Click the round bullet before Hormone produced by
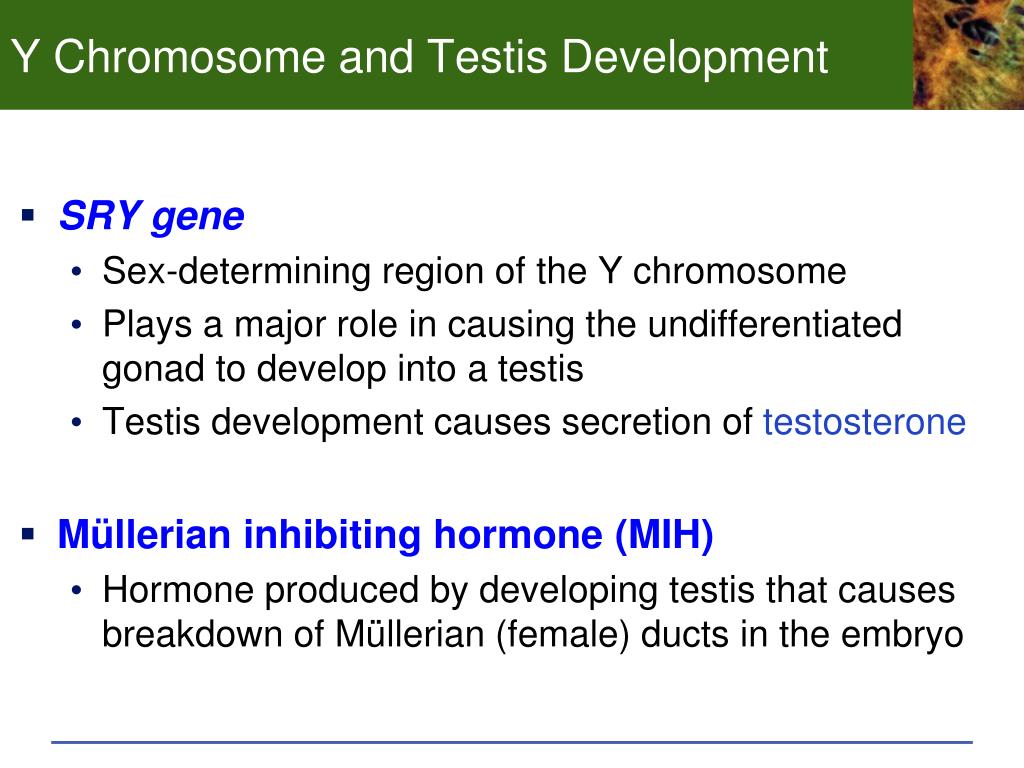This screenshot has width=1024, height=768. click(77, 590)
